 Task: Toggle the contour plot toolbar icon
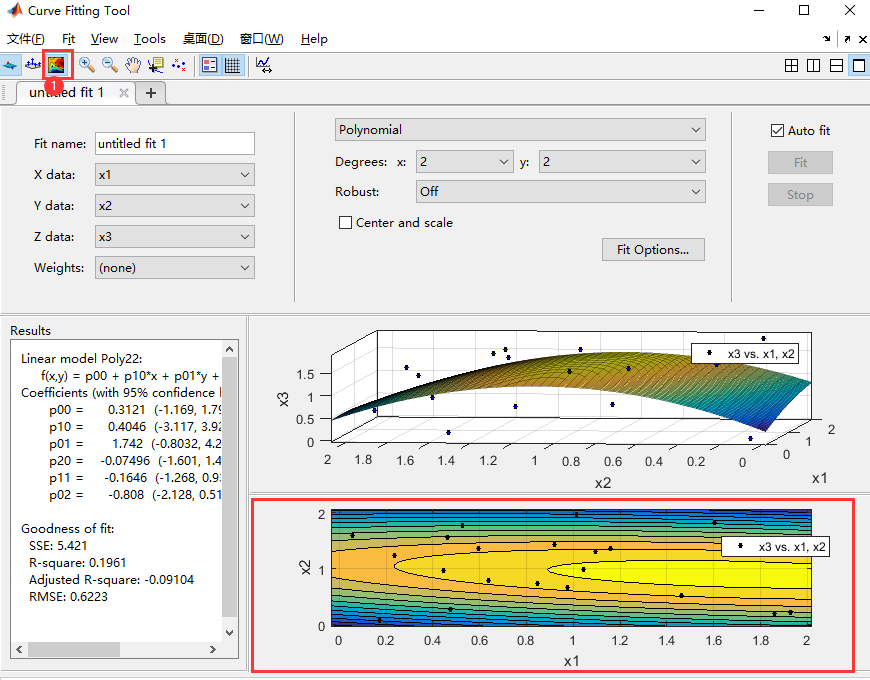[x=56, y=65]
